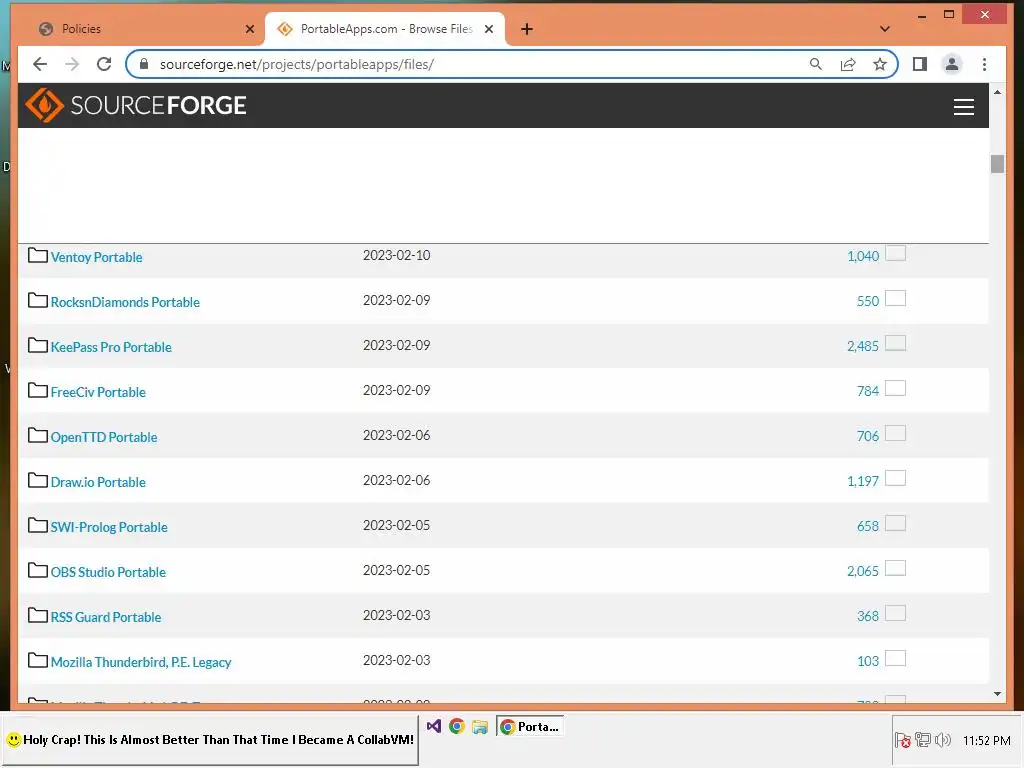Click the zoom magnifier icon in address bar

816,64
